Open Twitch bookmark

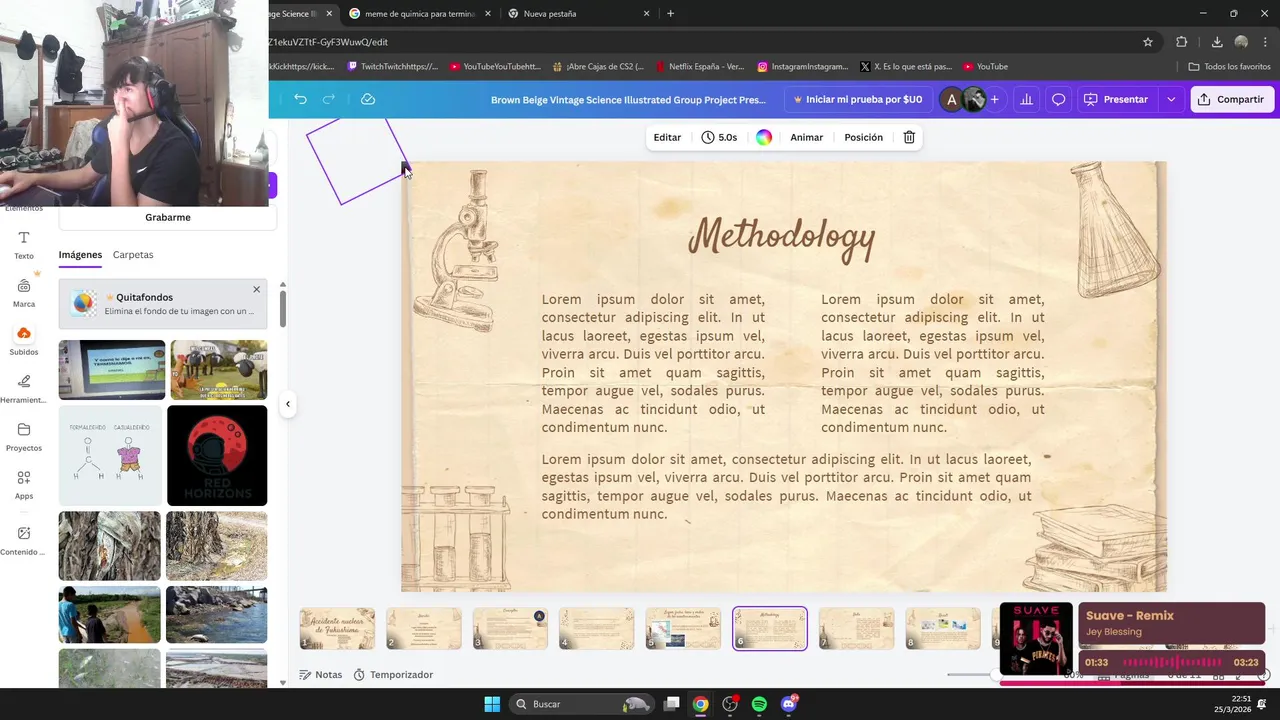tap(392, 66)
